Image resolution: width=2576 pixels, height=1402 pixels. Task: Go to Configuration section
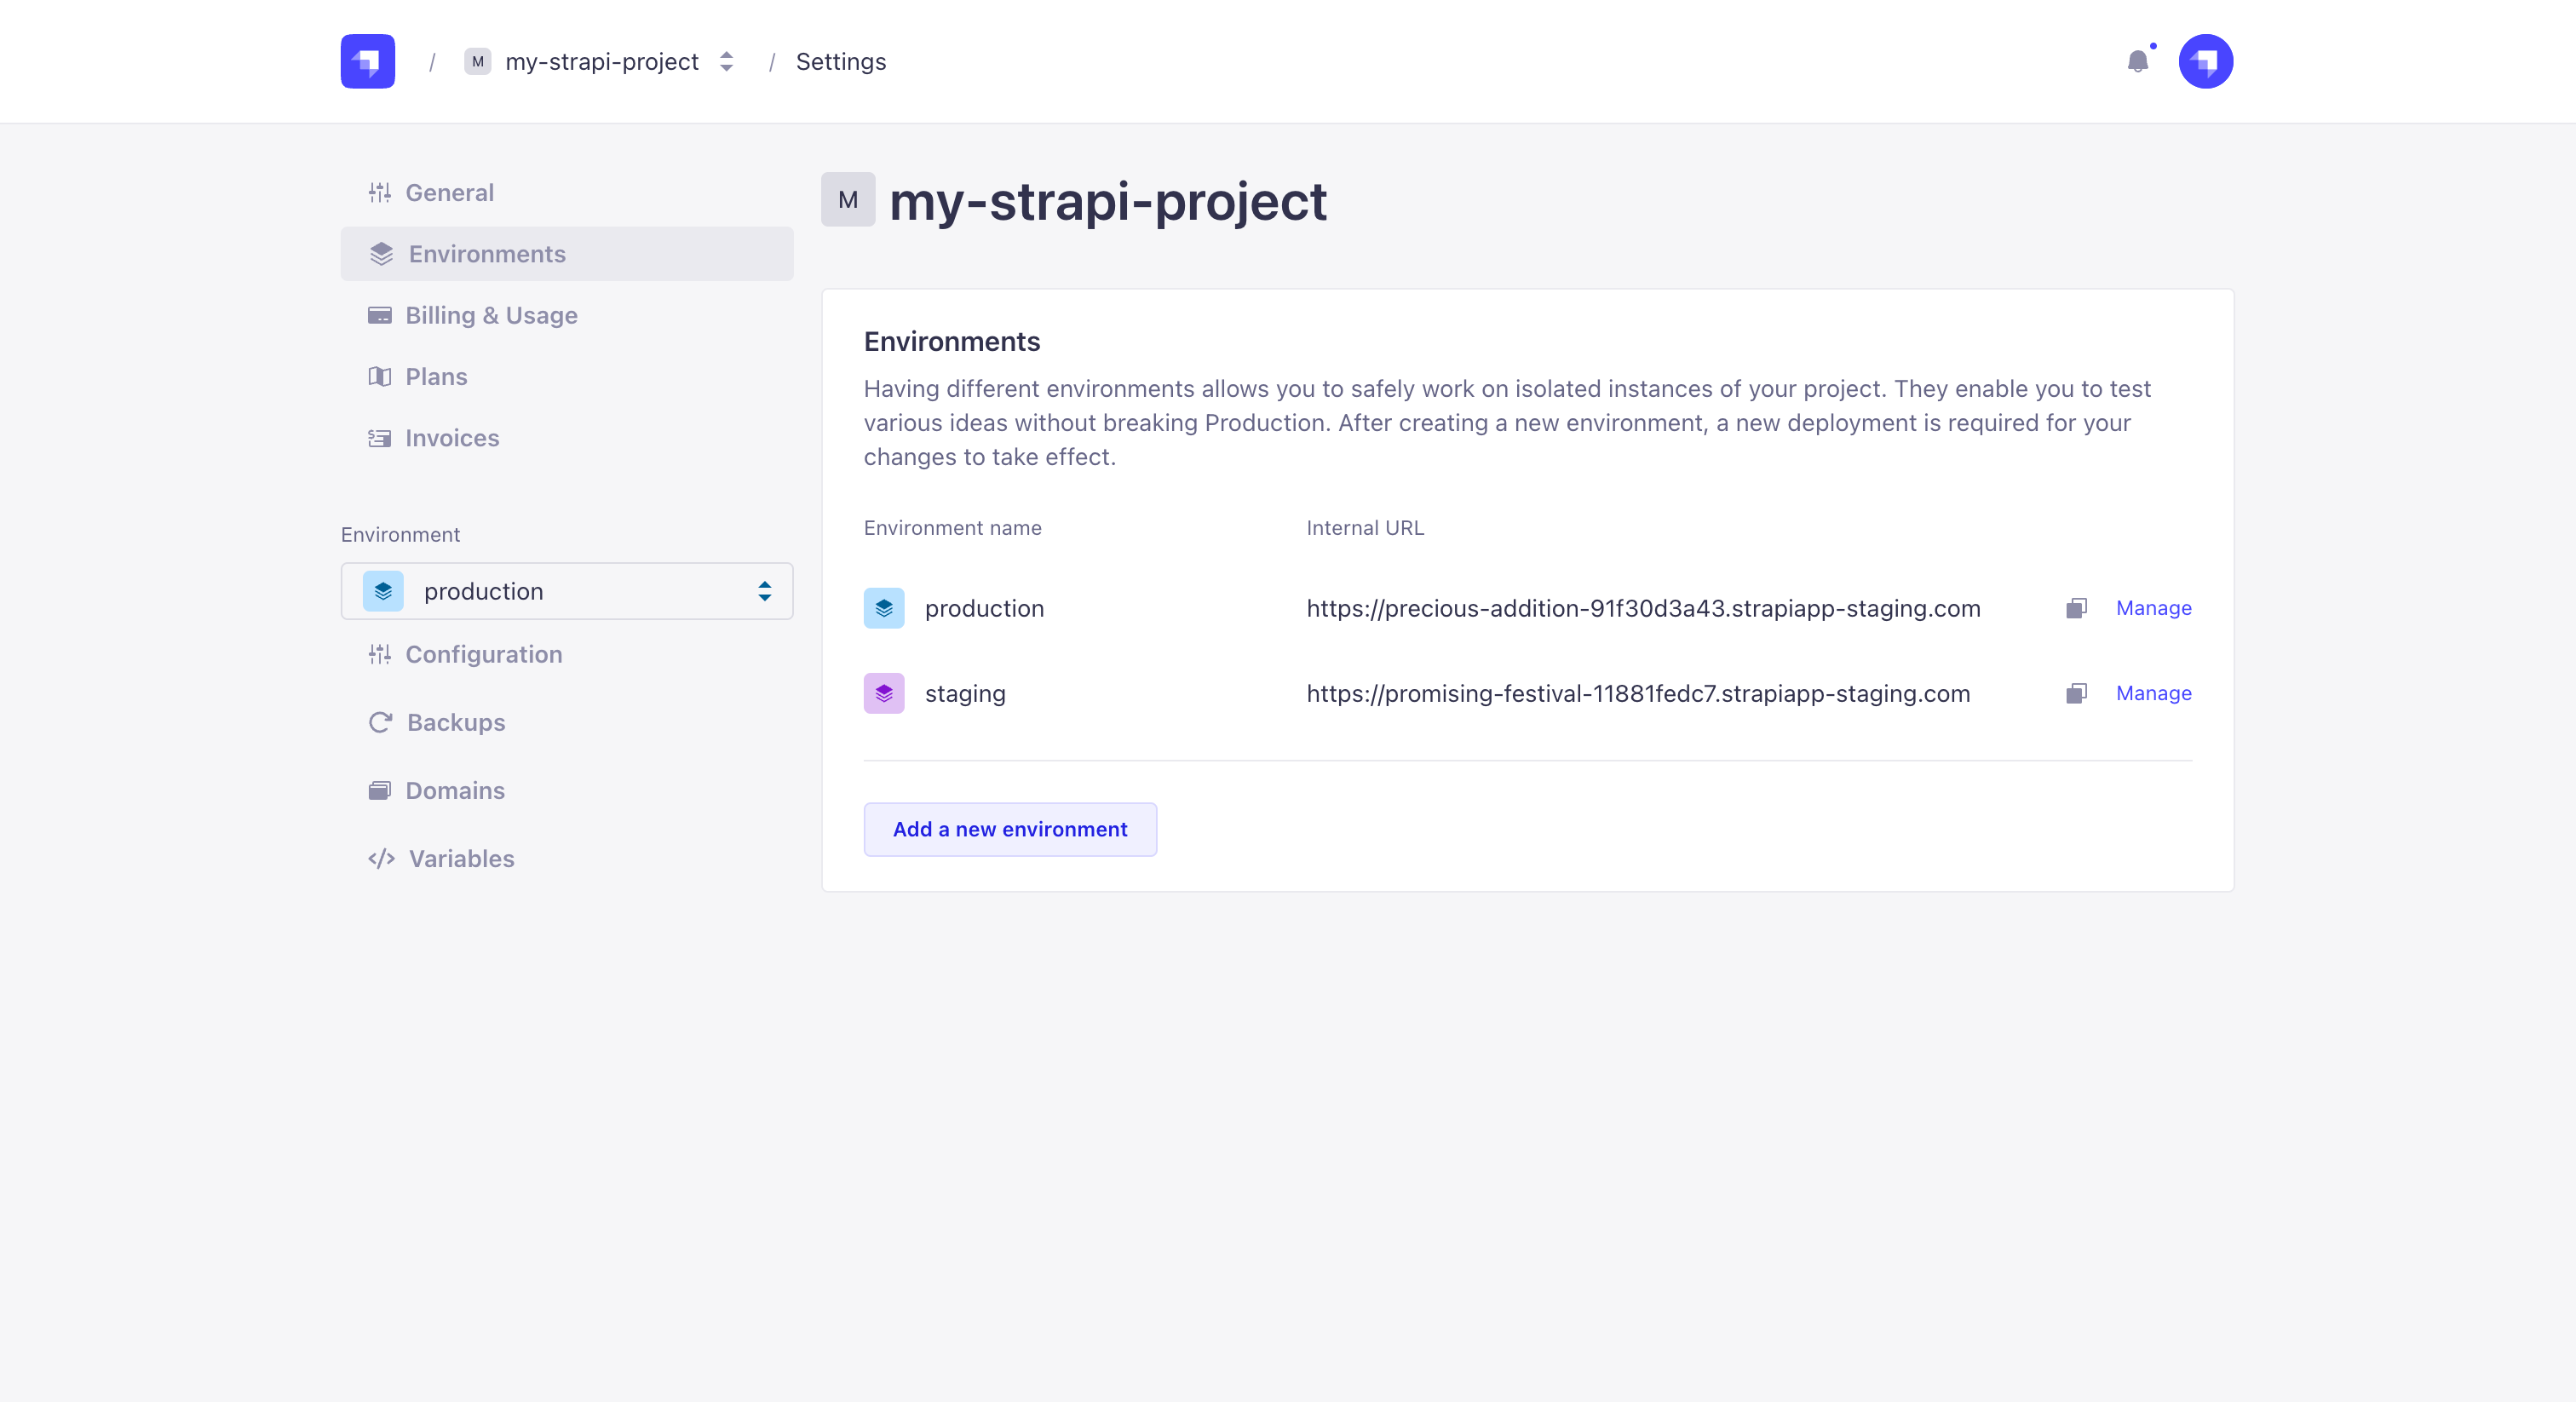coord(483,654)
